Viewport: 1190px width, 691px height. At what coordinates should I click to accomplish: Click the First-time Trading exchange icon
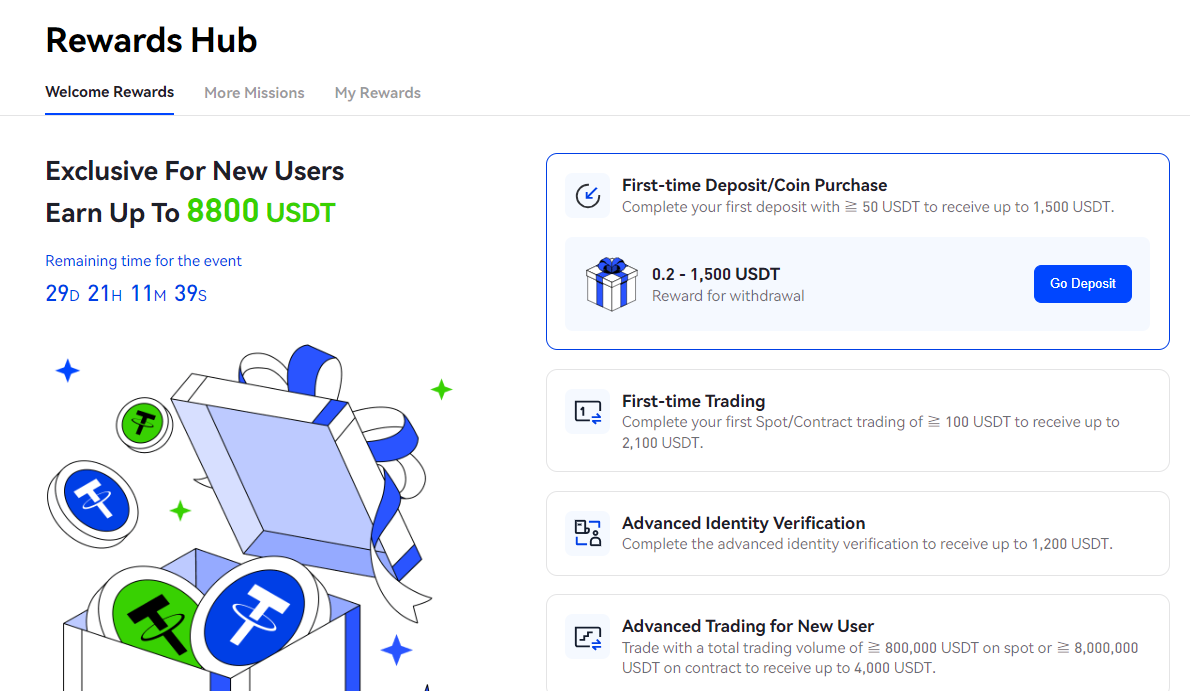click(x=587, y=410)
